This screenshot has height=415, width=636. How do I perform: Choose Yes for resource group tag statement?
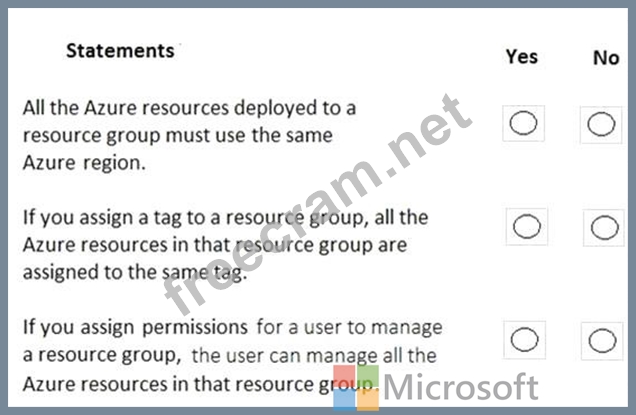coord(527,227)
